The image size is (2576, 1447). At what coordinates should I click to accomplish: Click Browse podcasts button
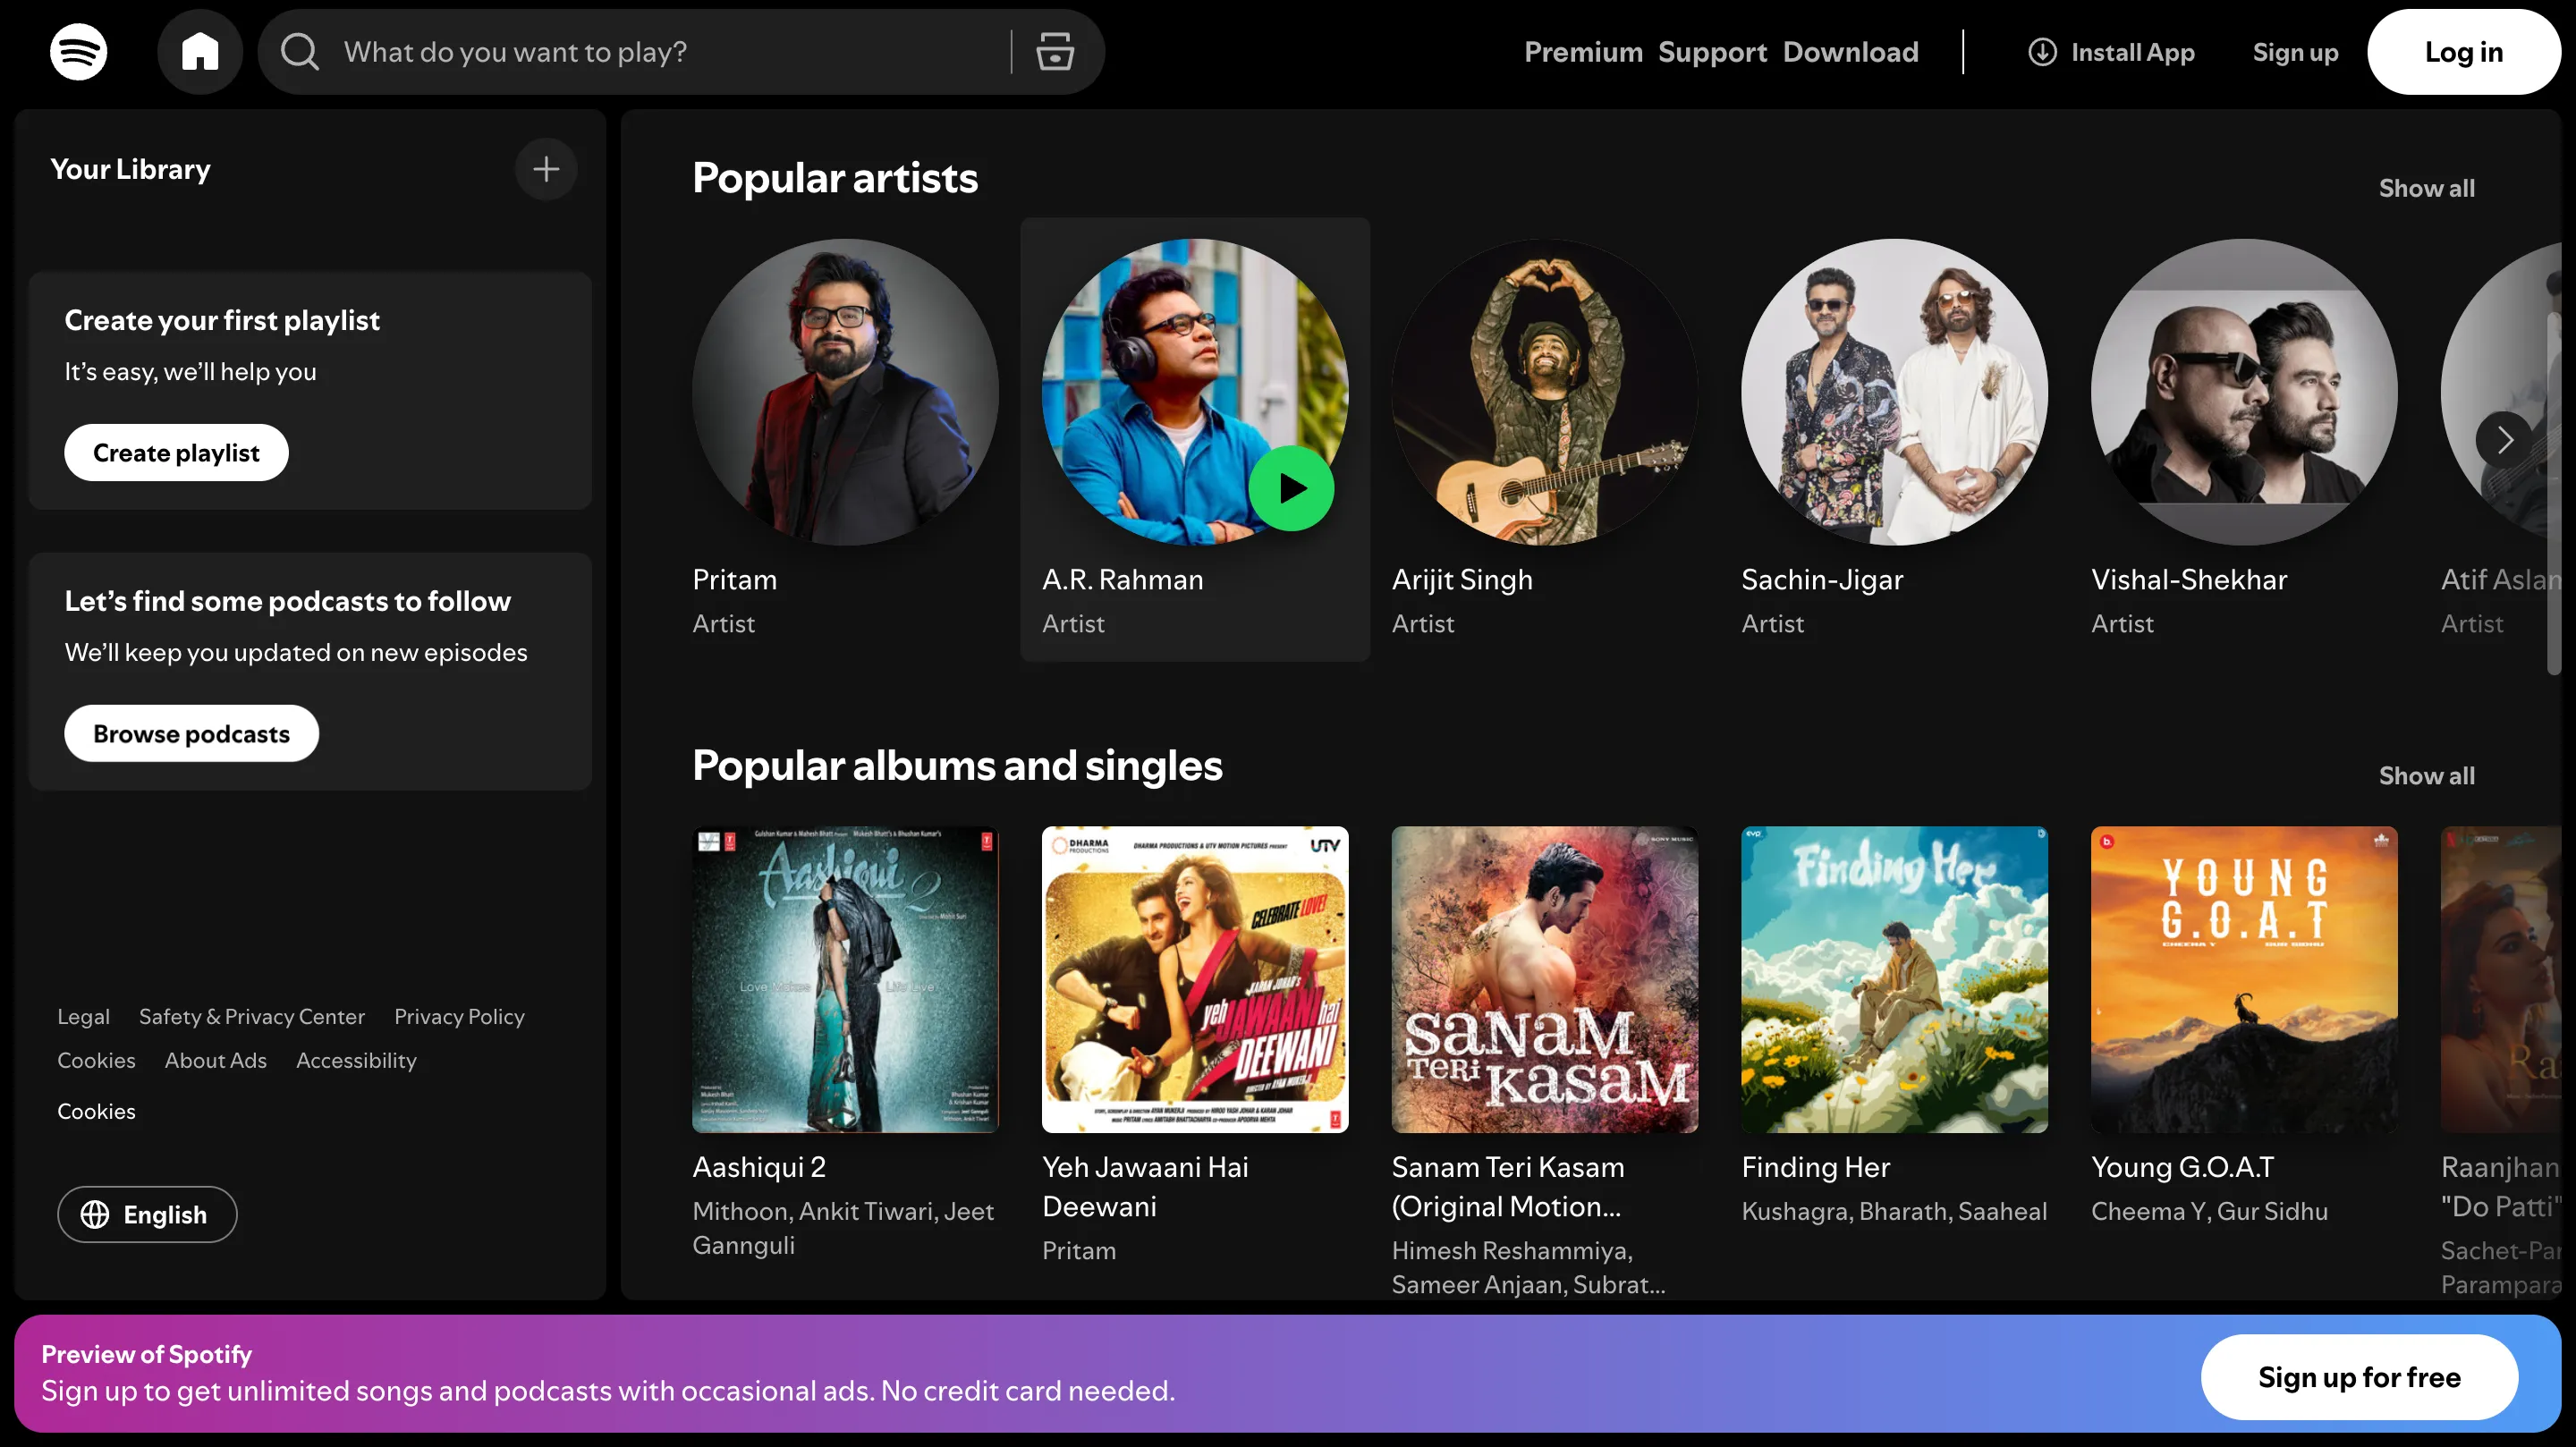pos(191,734)
